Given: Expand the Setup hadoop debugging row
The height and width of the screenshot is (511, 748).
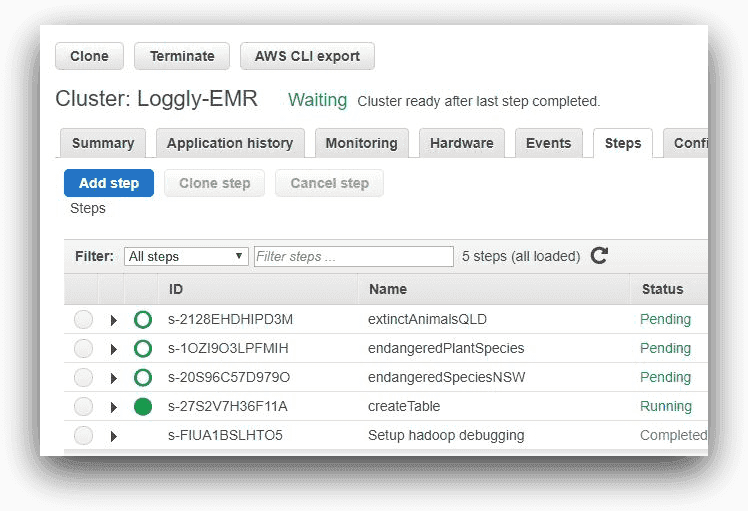Looking at the screenshot, I should [113, 436].
